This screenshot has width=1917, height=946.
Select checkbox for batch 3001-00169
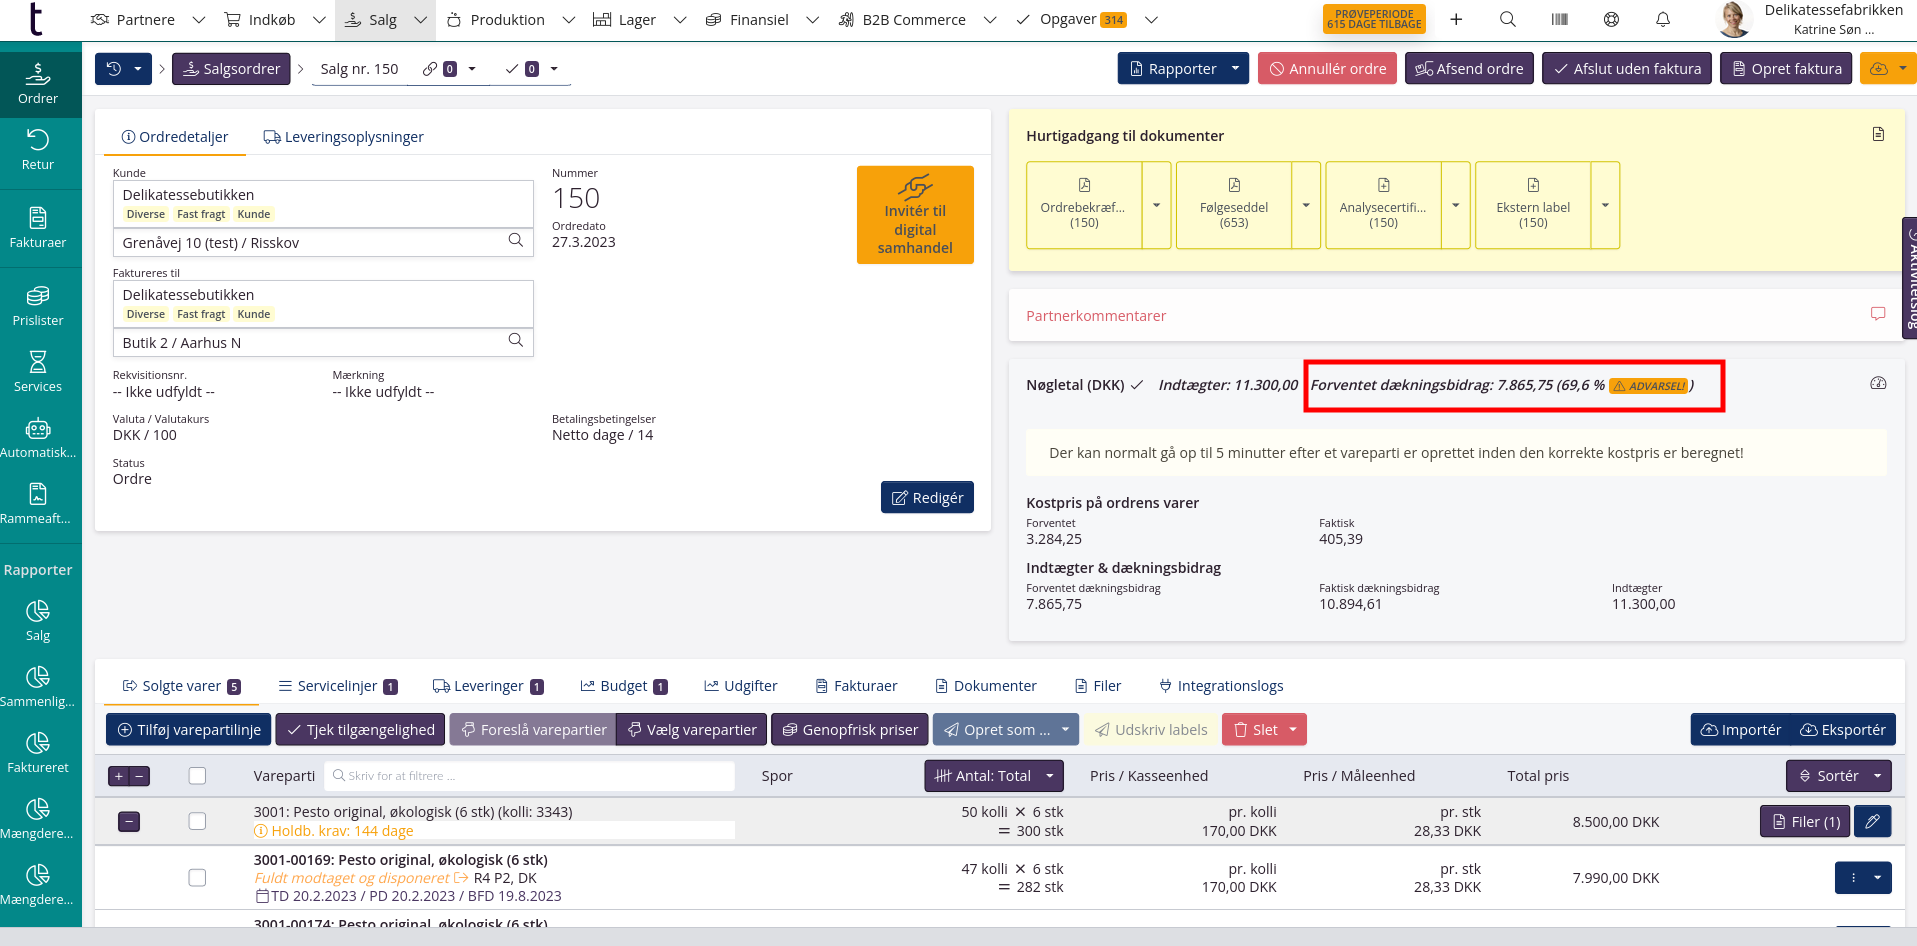(x=197, y=877)
